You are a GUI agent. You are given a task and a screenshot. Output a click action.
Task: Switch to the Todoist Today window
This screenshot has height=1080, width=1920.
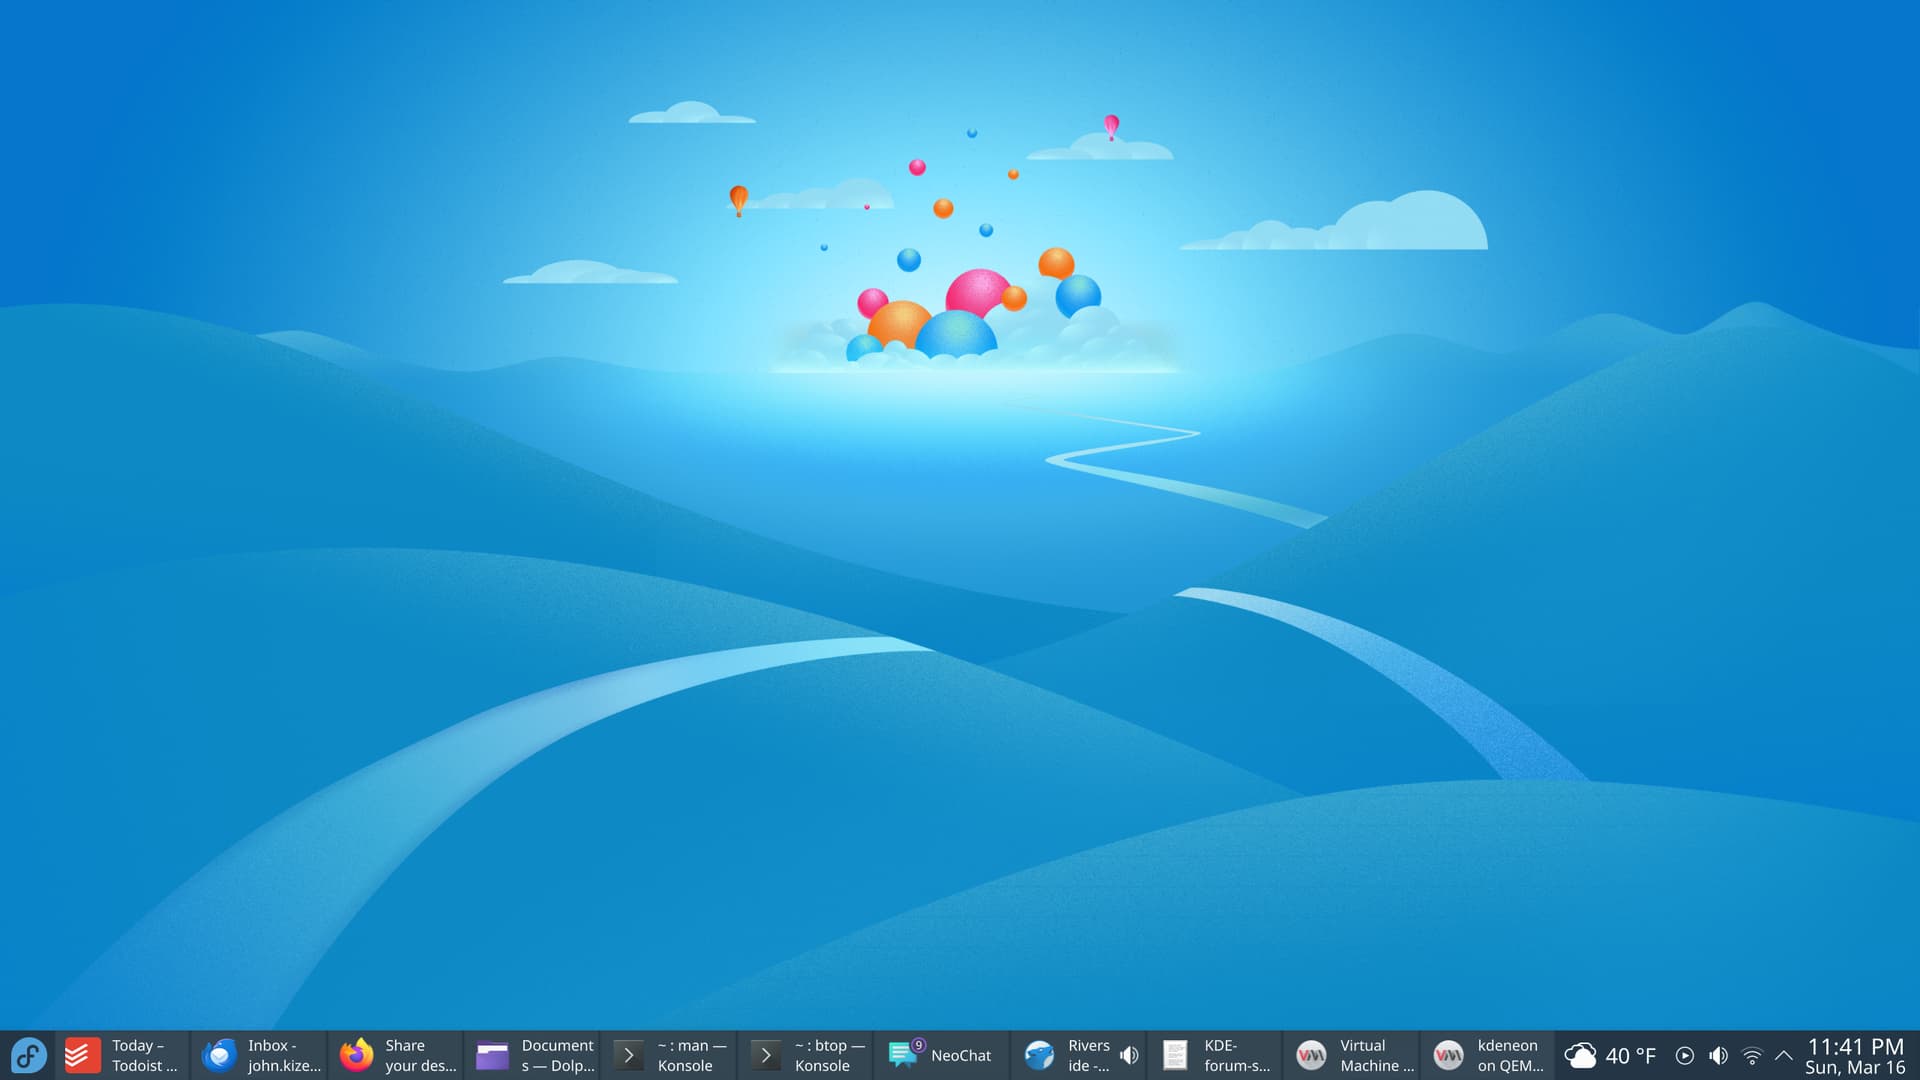click(x=123, y=1055)
